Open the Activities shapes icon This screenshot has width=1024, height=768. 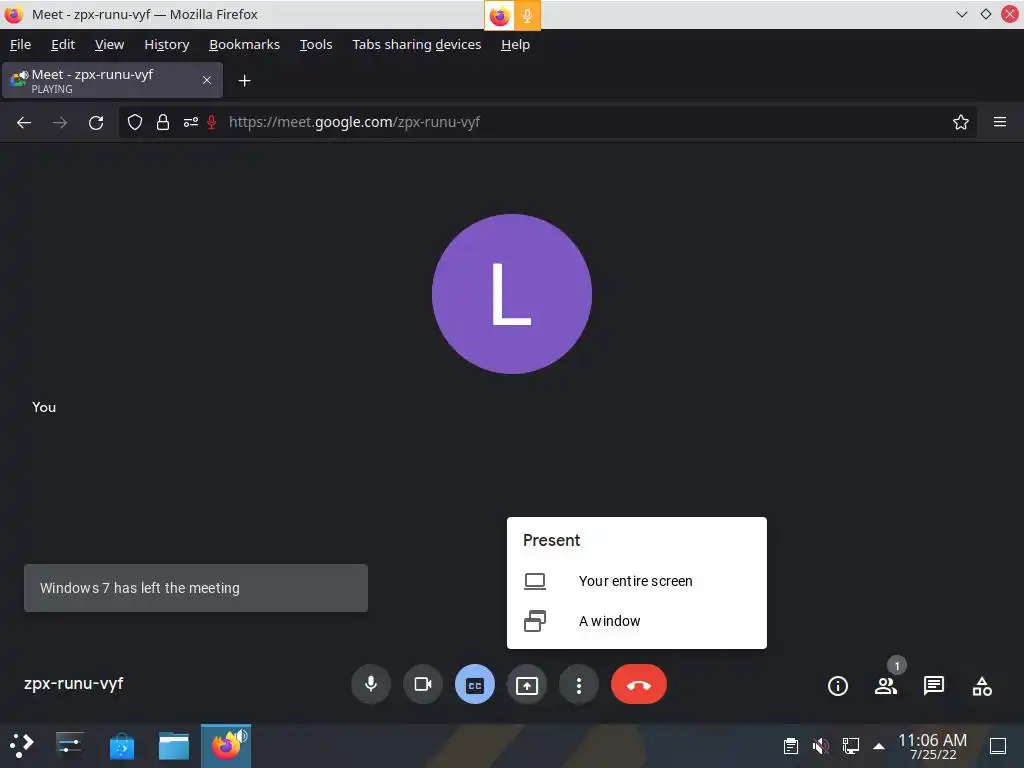pyautogui.click(x=982, y=686)
